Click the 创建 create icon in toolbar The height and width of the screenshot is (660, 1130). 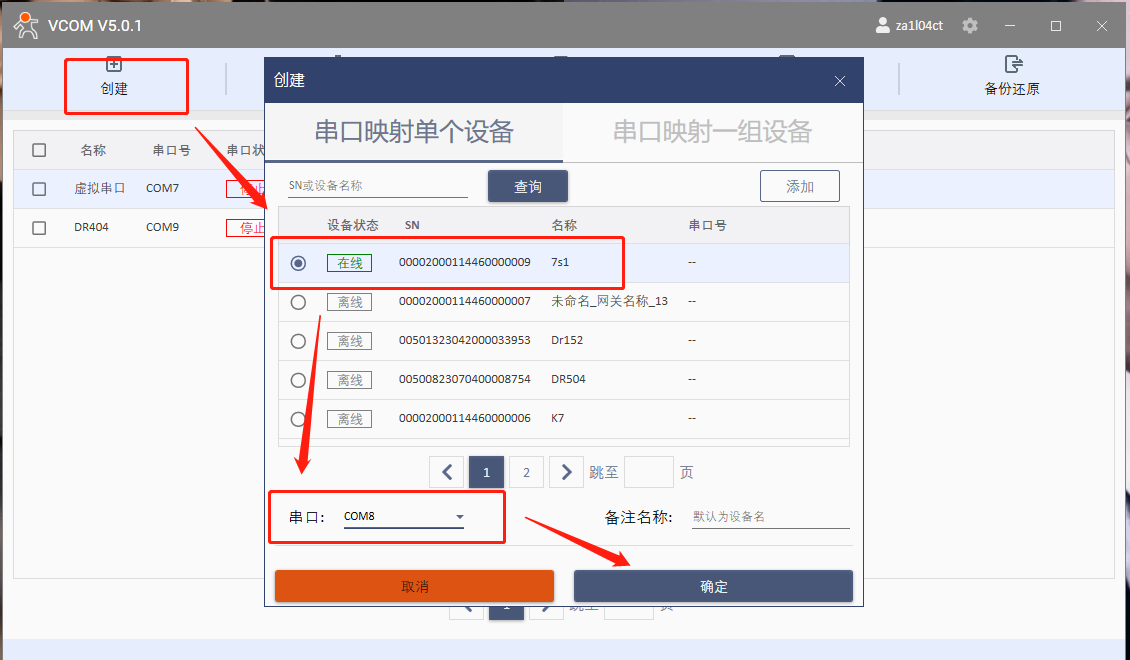114,65
